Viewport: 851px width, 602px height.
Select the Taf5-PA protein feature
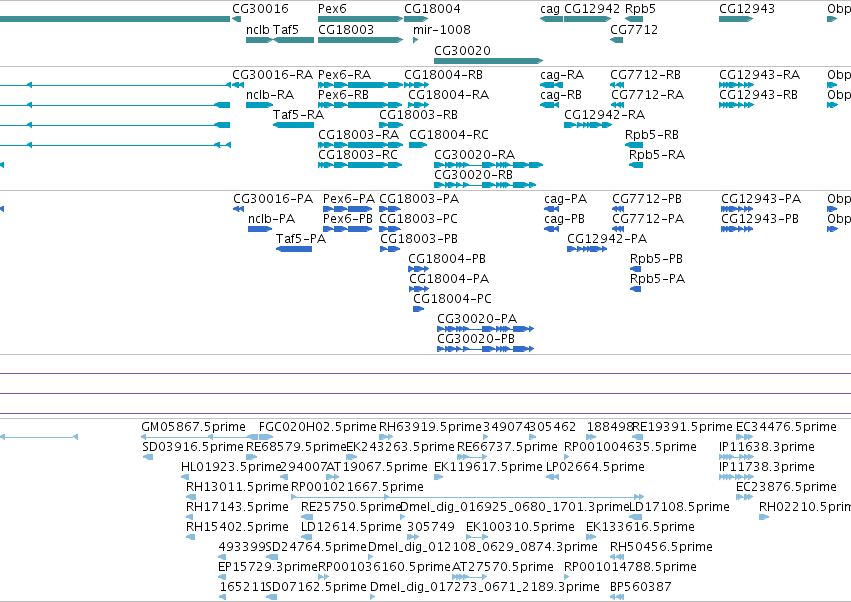294,249
